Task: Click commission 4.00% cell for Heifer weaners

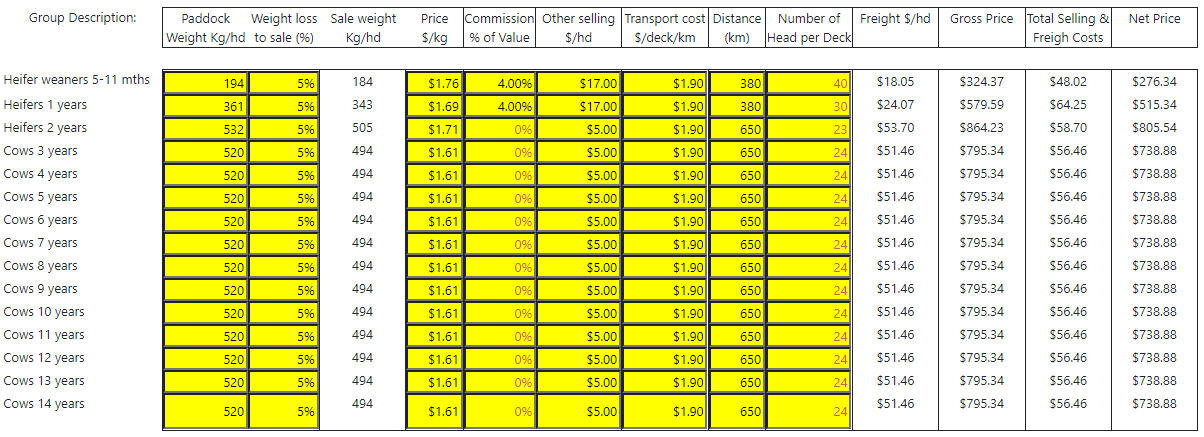Action: click(x=500, y=83)
